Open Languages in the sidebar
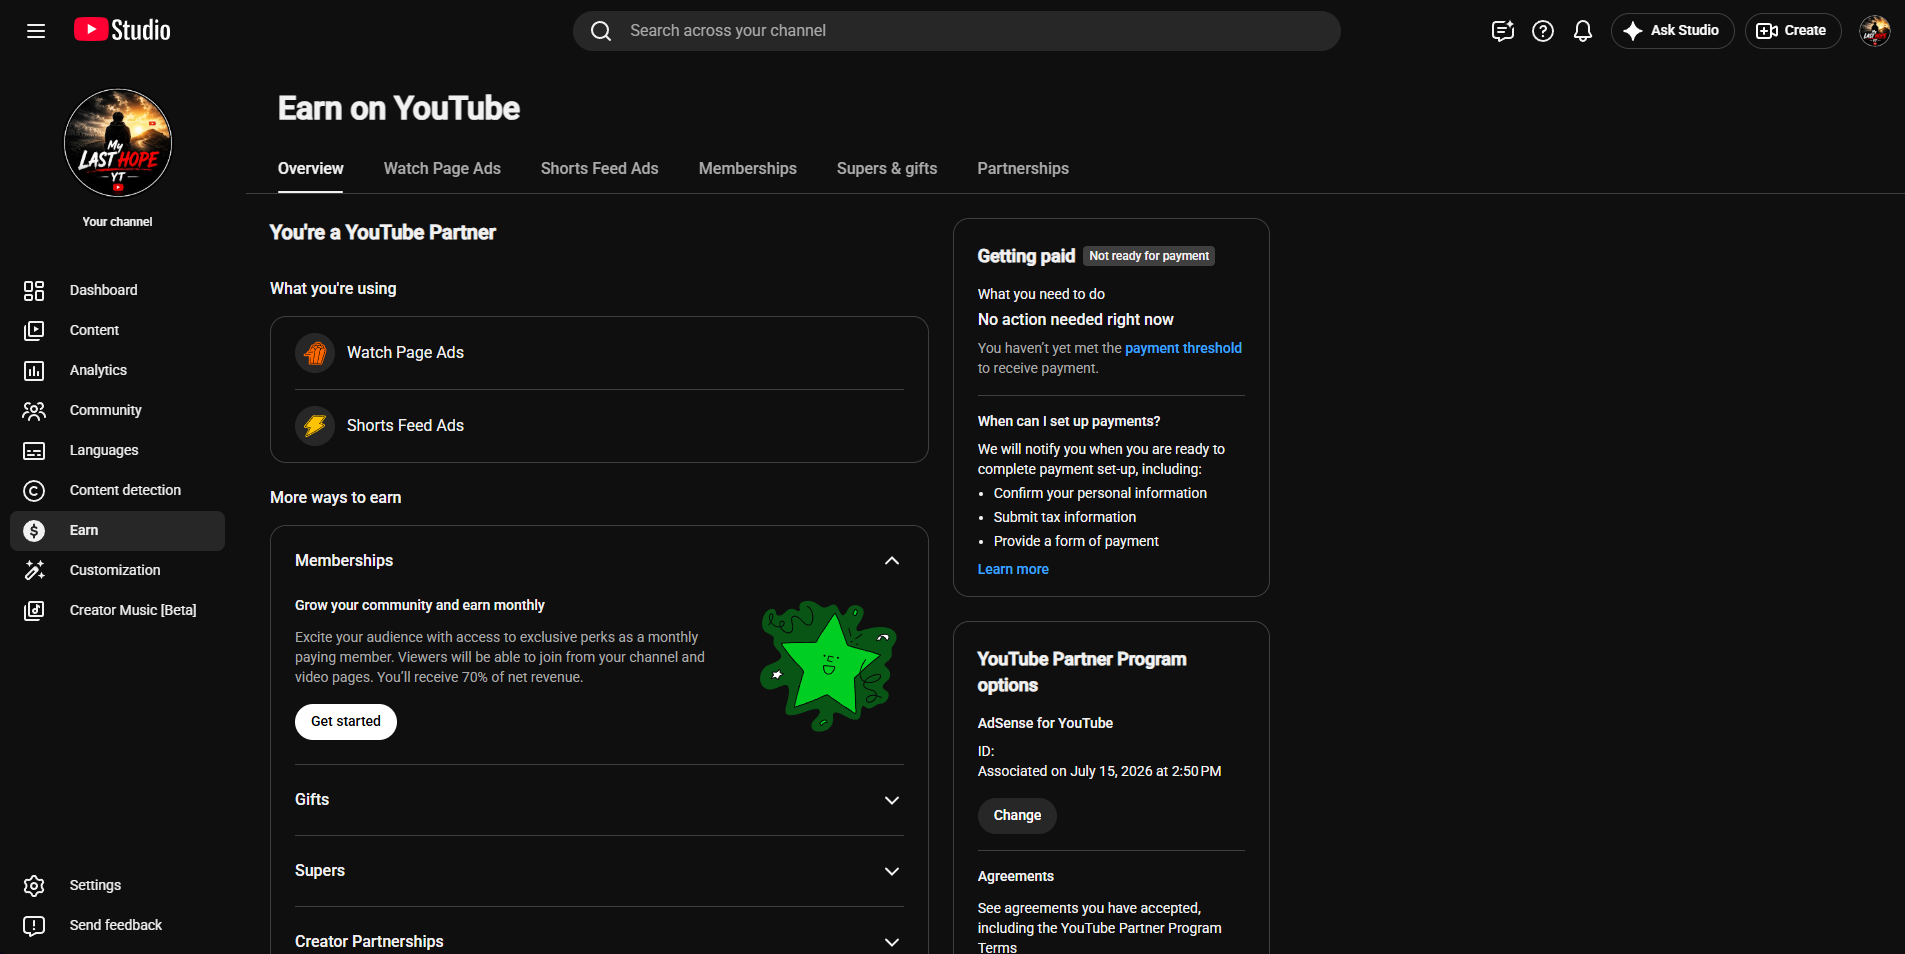 (117, 450)
